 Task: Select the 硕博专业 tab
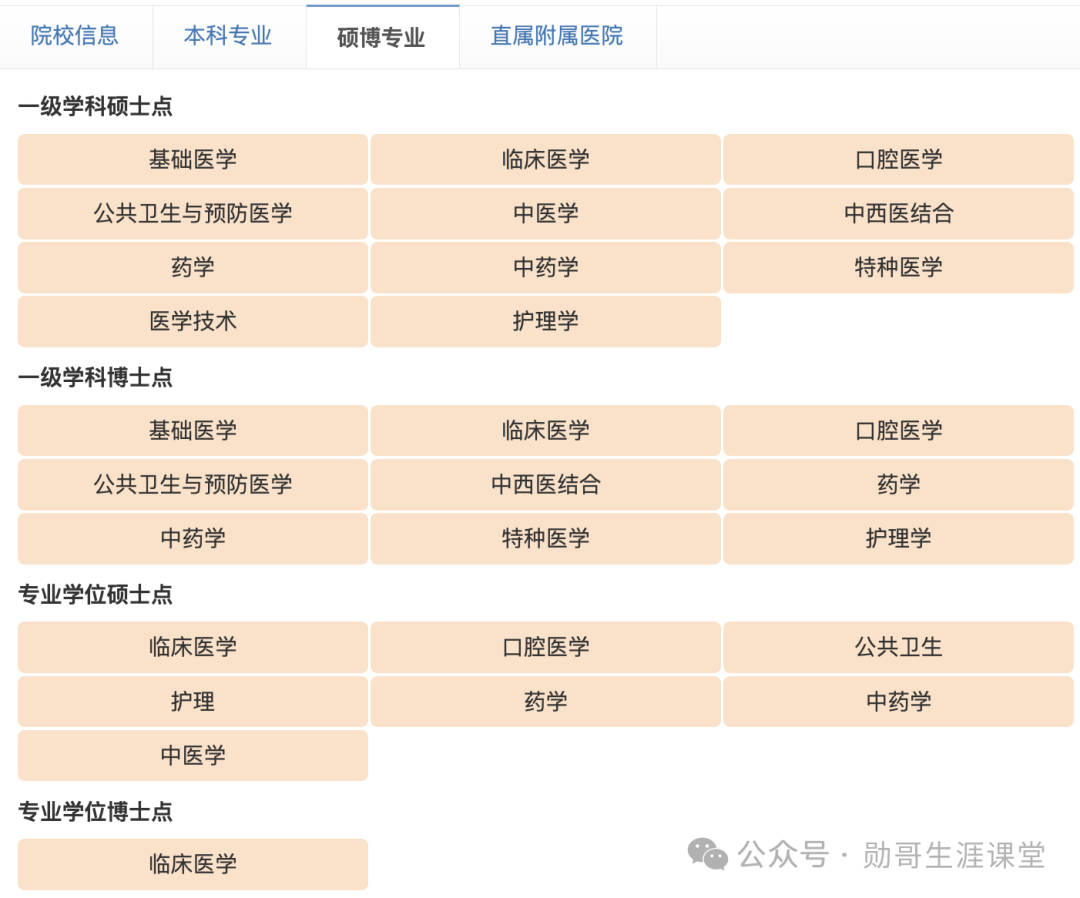pyautogui.click(x=382, y=35)
